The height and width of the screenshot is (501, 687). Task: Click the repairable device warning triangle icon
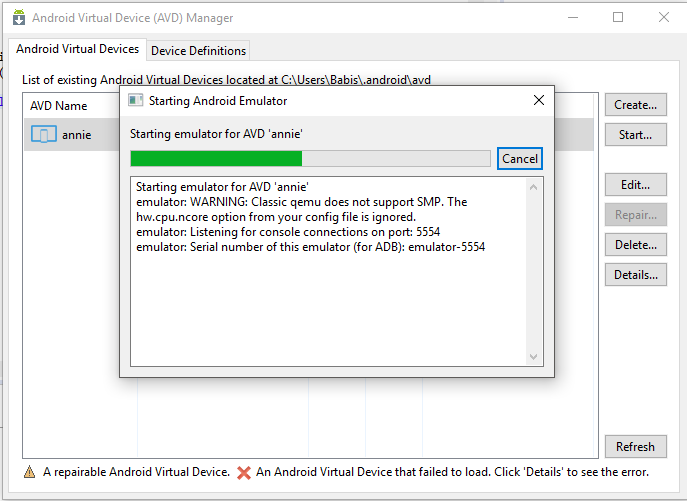(29, 472)
